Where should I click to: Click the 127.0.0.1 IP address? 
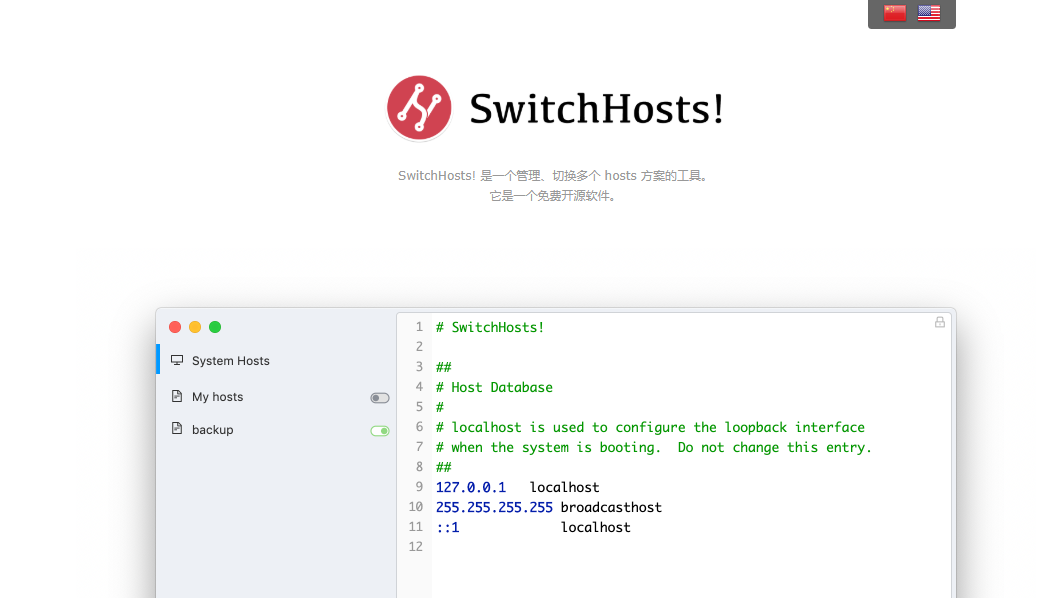click(471, 487)
